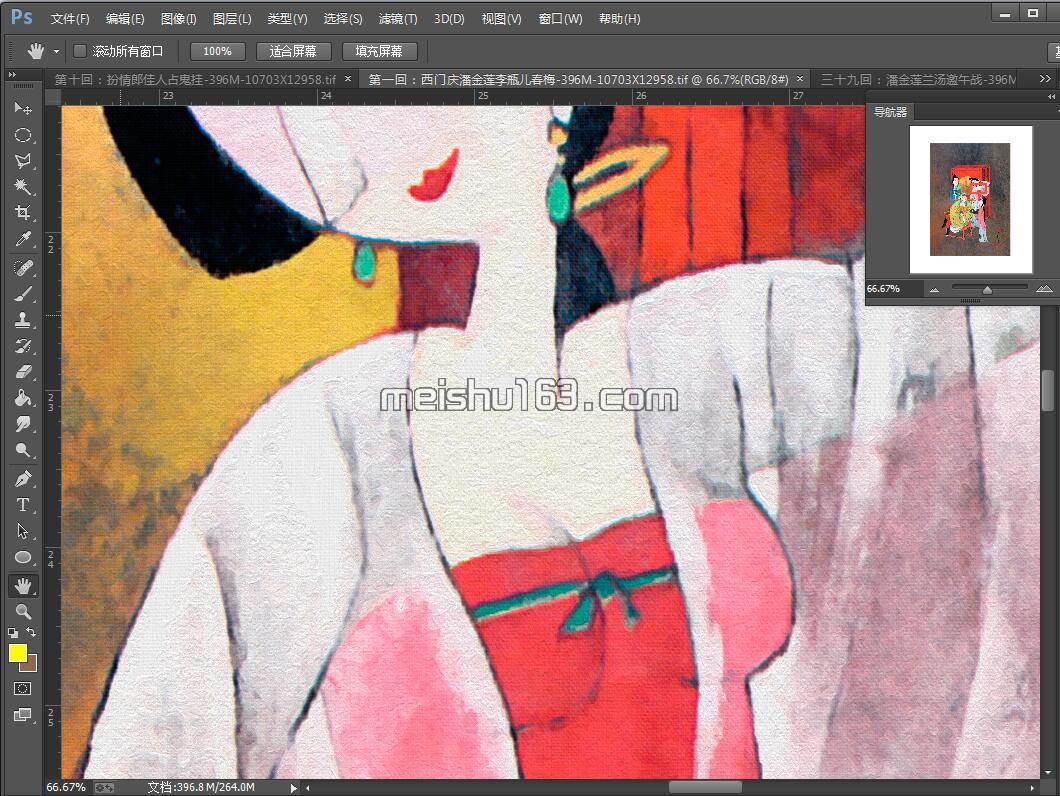This screenshot has height=796, width=1060.
Task: Open the brown background color swatch
Action: tap(30, 665)
